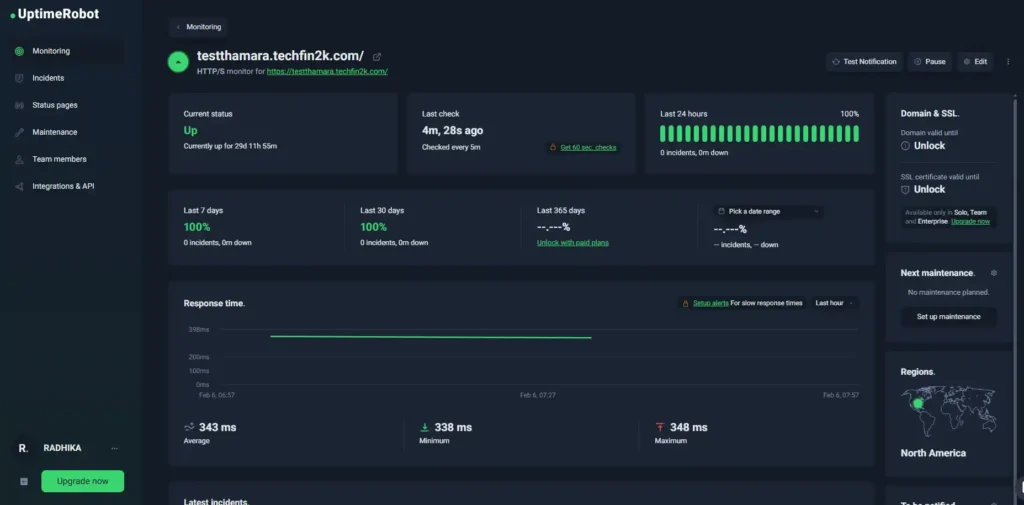Go back using the Monitoring breadcrumb button
The width and height of the screenshot is (1024, 505).
pos(199,27)
